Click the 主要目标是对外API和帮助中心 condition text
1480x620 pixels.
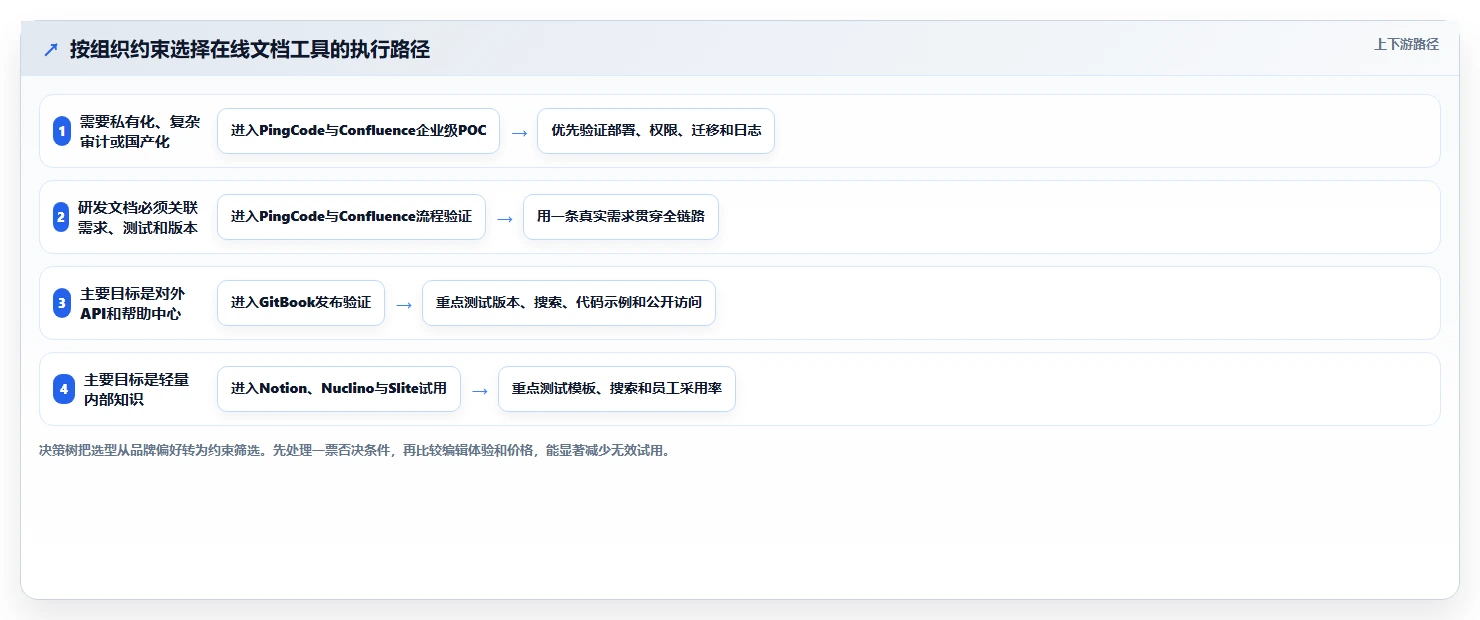tap(134, 303)
